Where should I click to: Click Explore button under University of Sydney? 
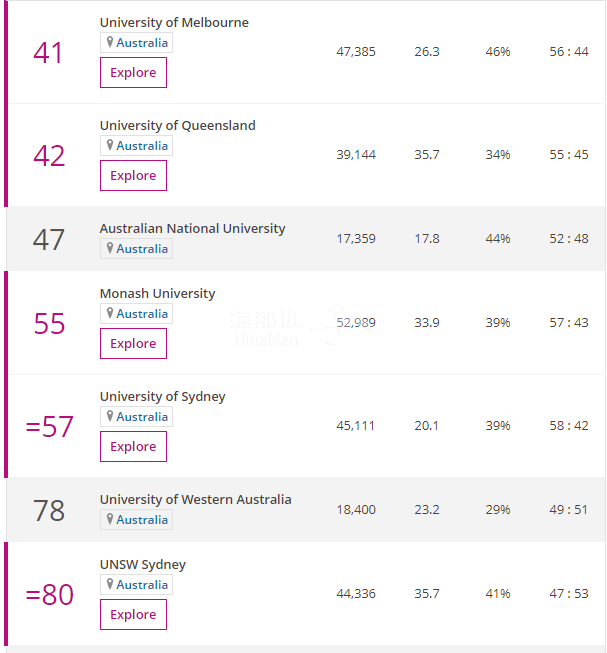click(x=133, y=446)
